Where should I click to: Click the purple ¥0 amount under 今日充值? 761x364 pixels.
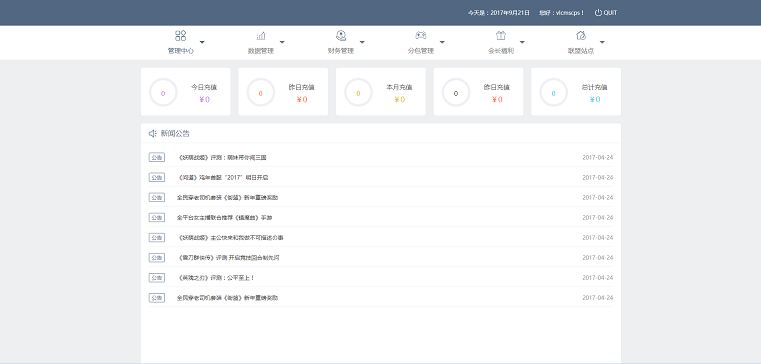[x=204, y=99]
